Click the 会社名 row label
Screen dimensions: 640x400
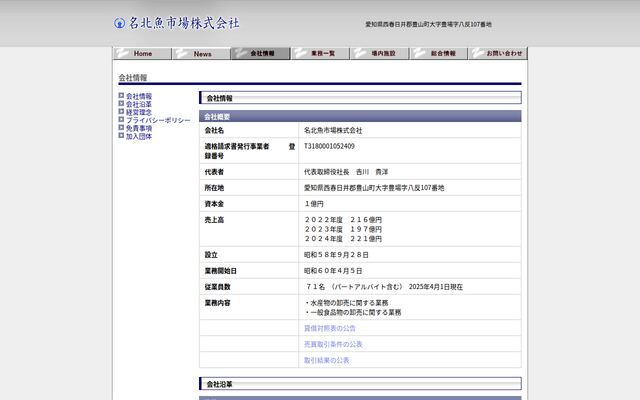click(214, 130)
